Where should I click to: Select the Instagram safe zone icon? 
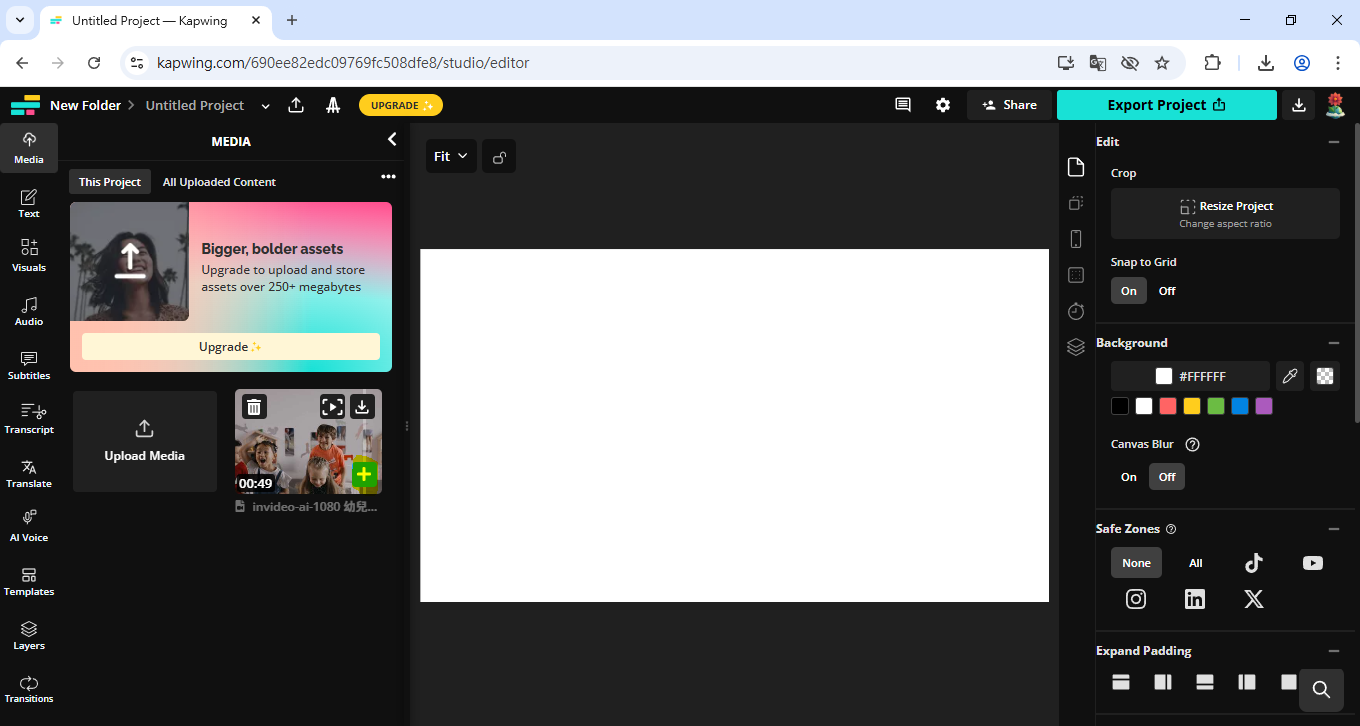click(1136, 599)
